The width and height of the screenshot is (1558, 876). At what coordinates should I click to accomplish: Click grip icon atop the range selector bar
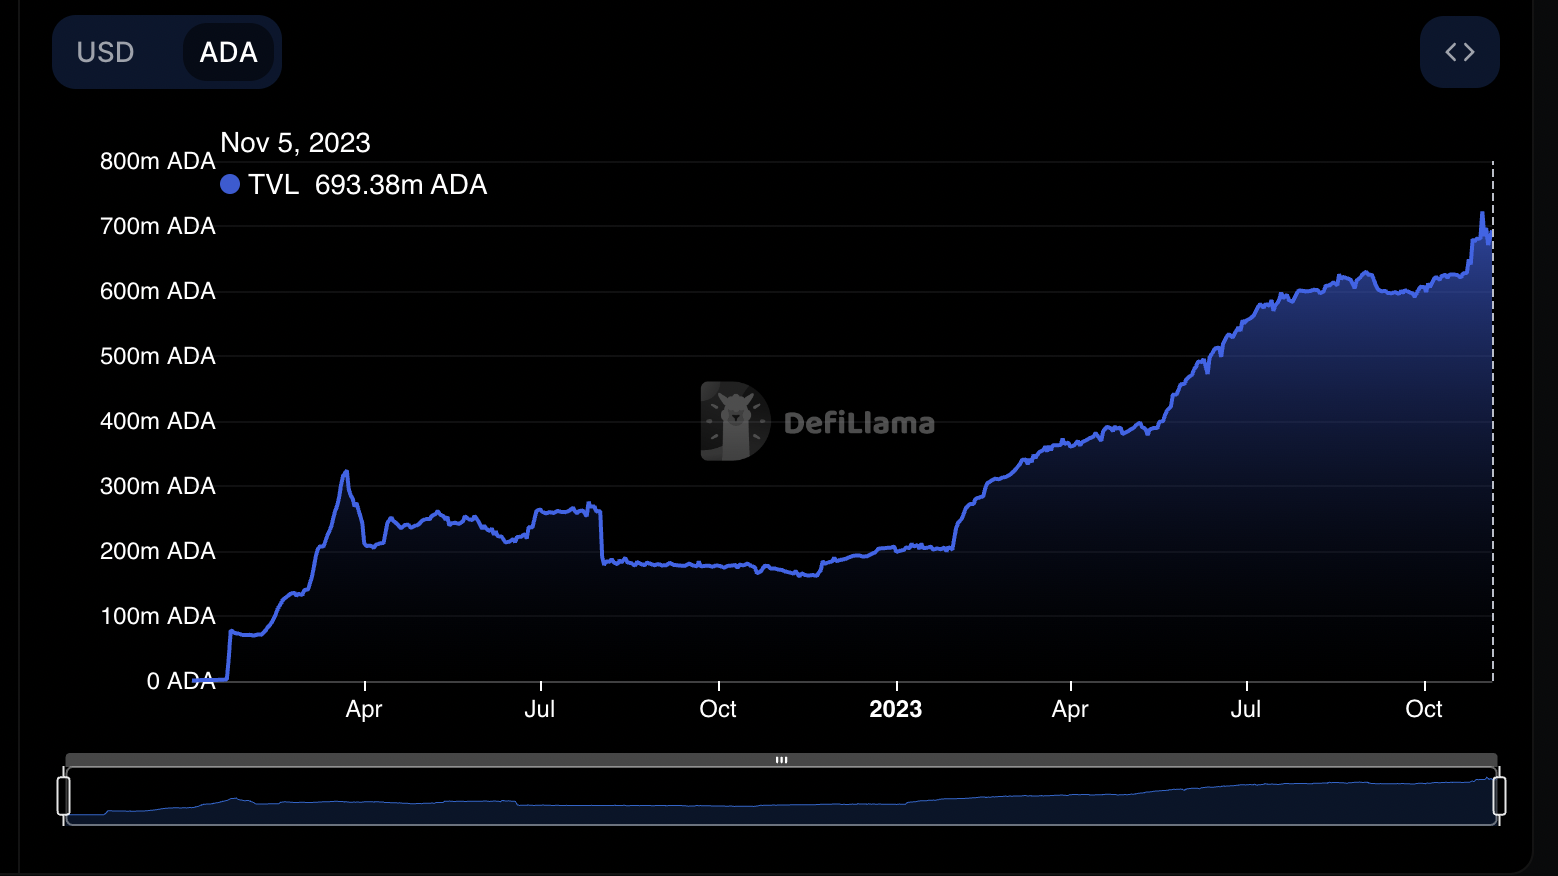coord(781,760)
